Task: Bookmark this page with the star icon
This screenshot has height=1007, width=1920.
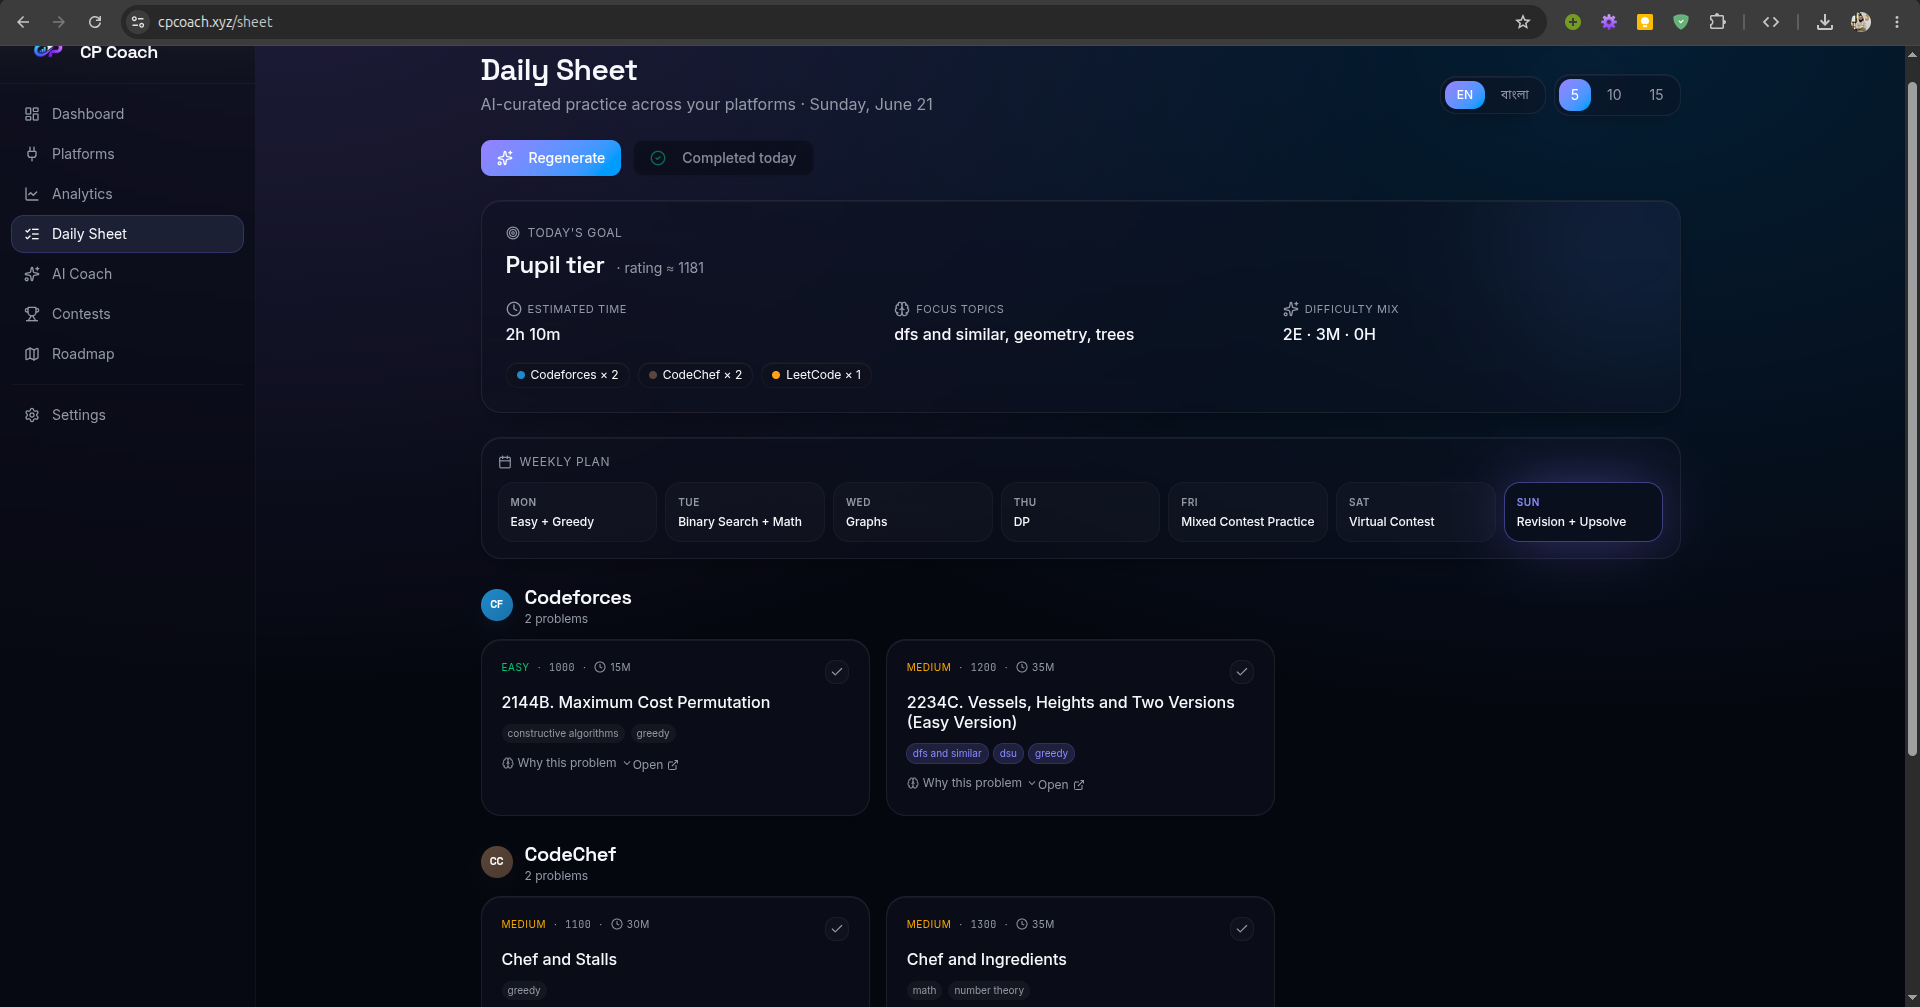Action: point(1523,22)
